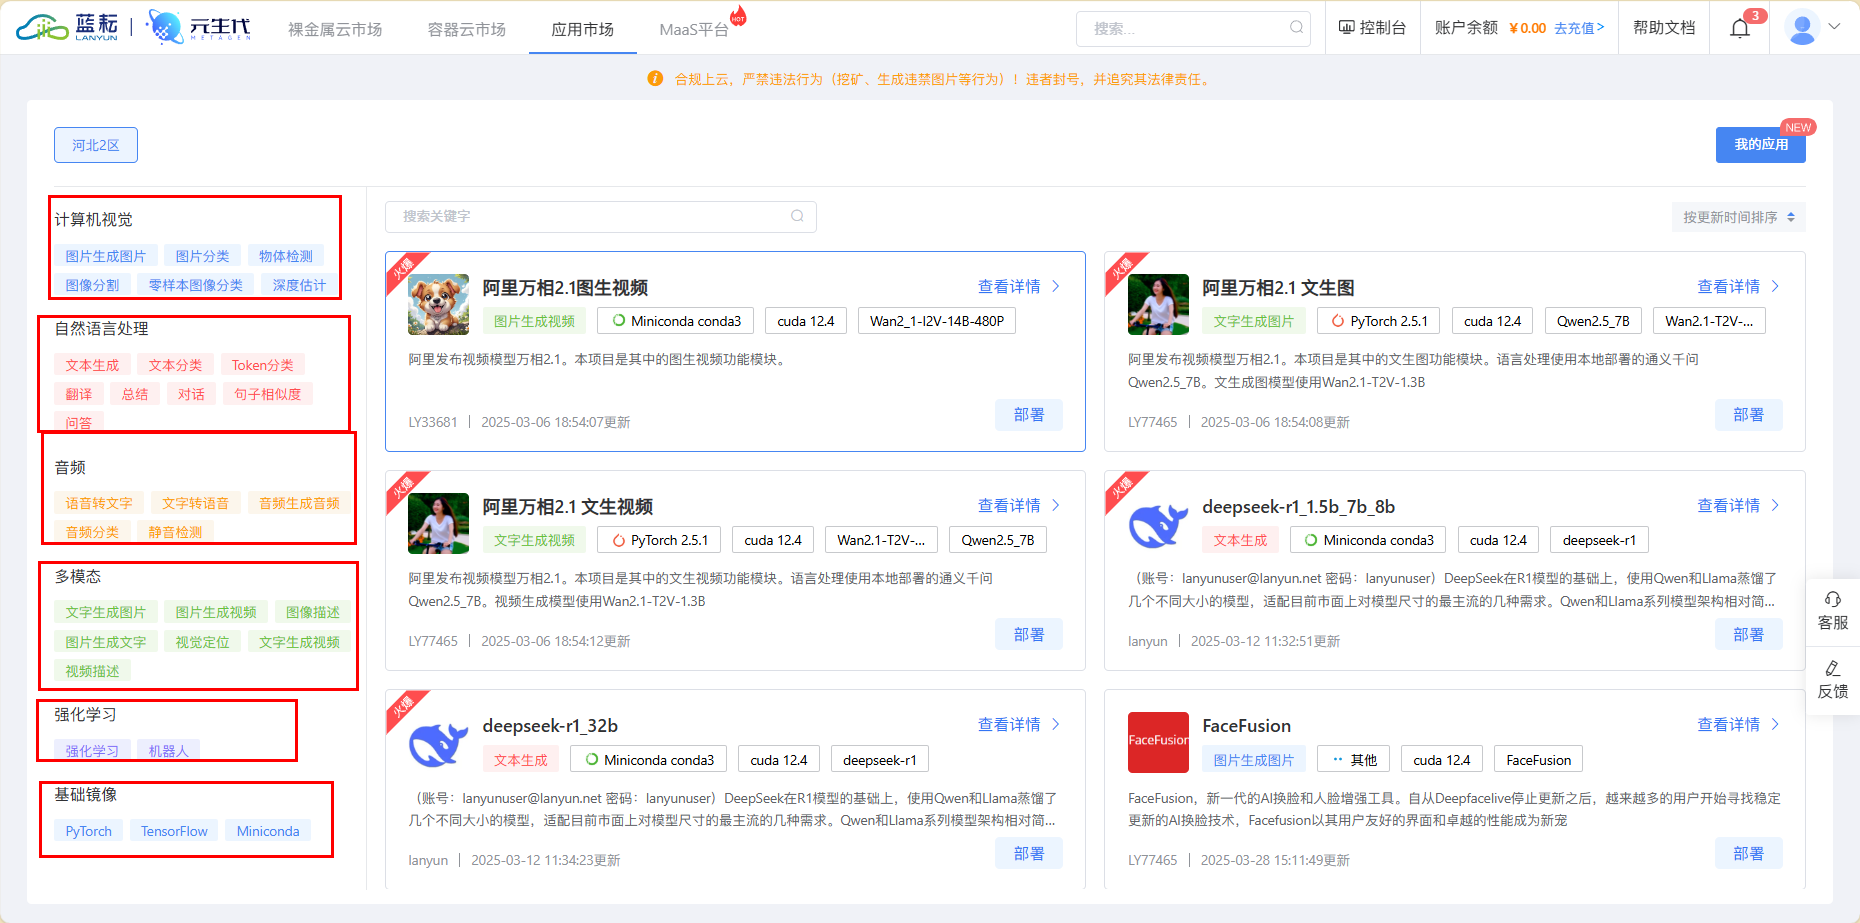
Task: Click the magnifier in the keyword search box
Action: (797, 216)
